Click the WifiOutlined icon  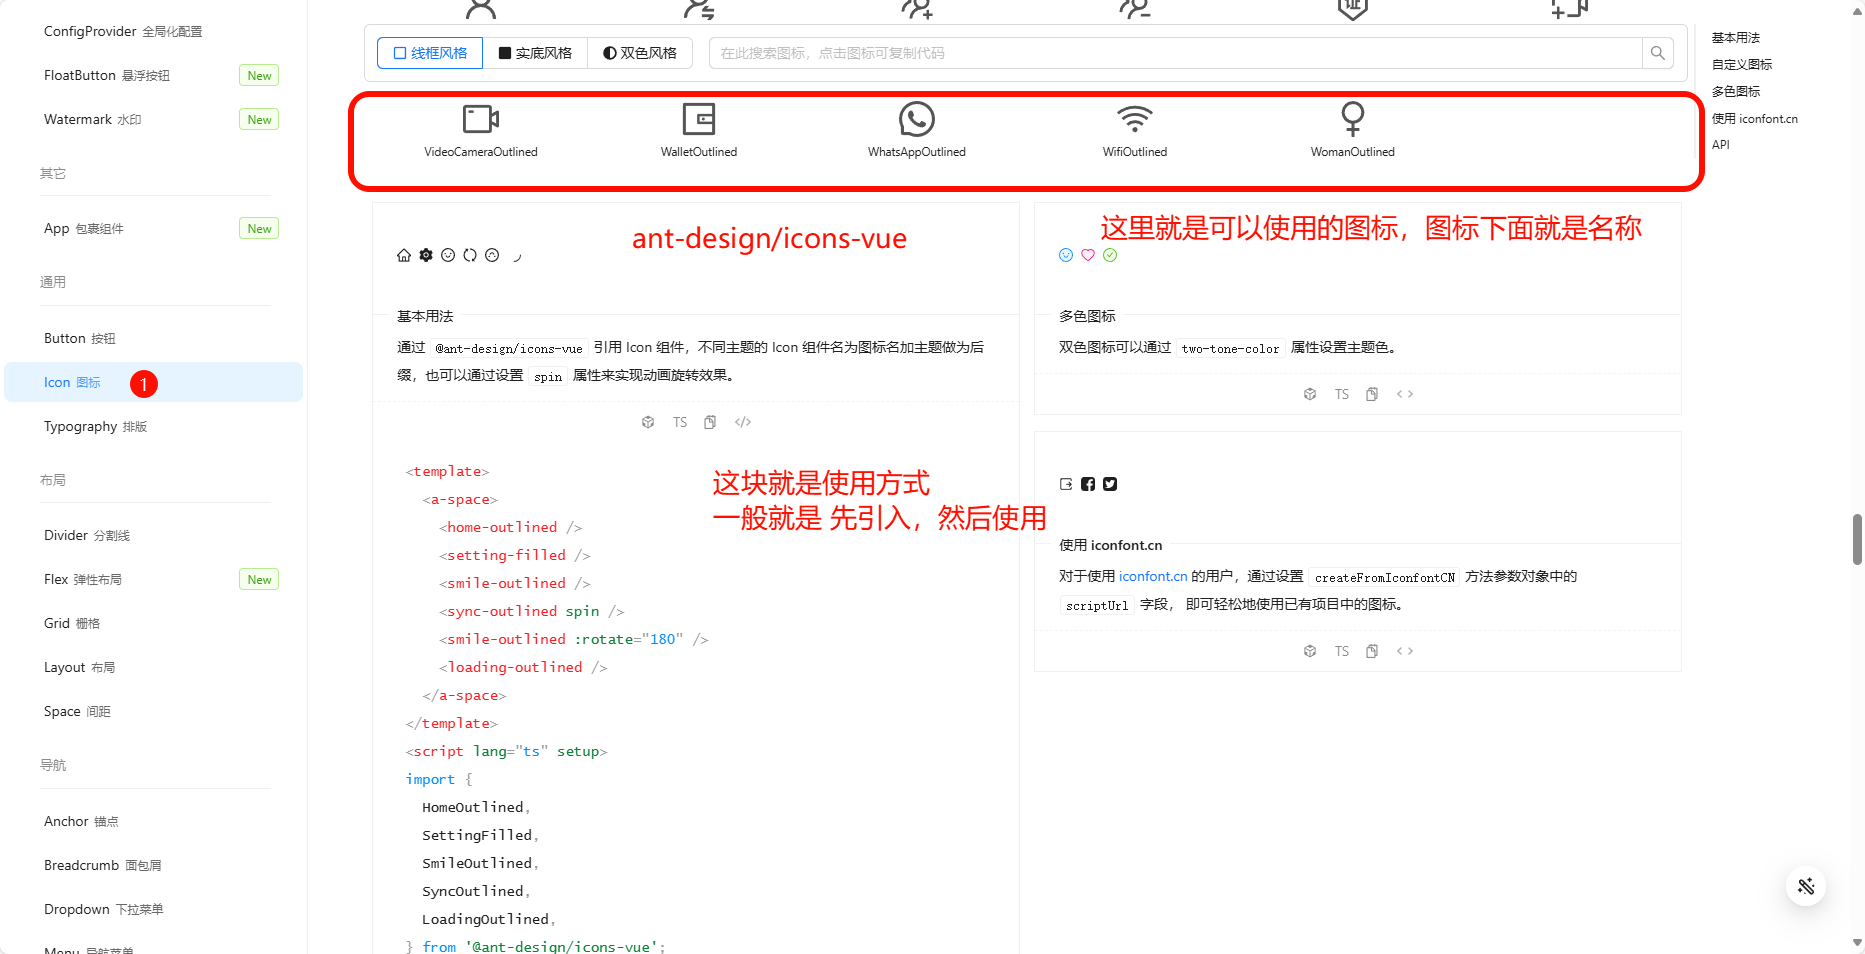1134,130
